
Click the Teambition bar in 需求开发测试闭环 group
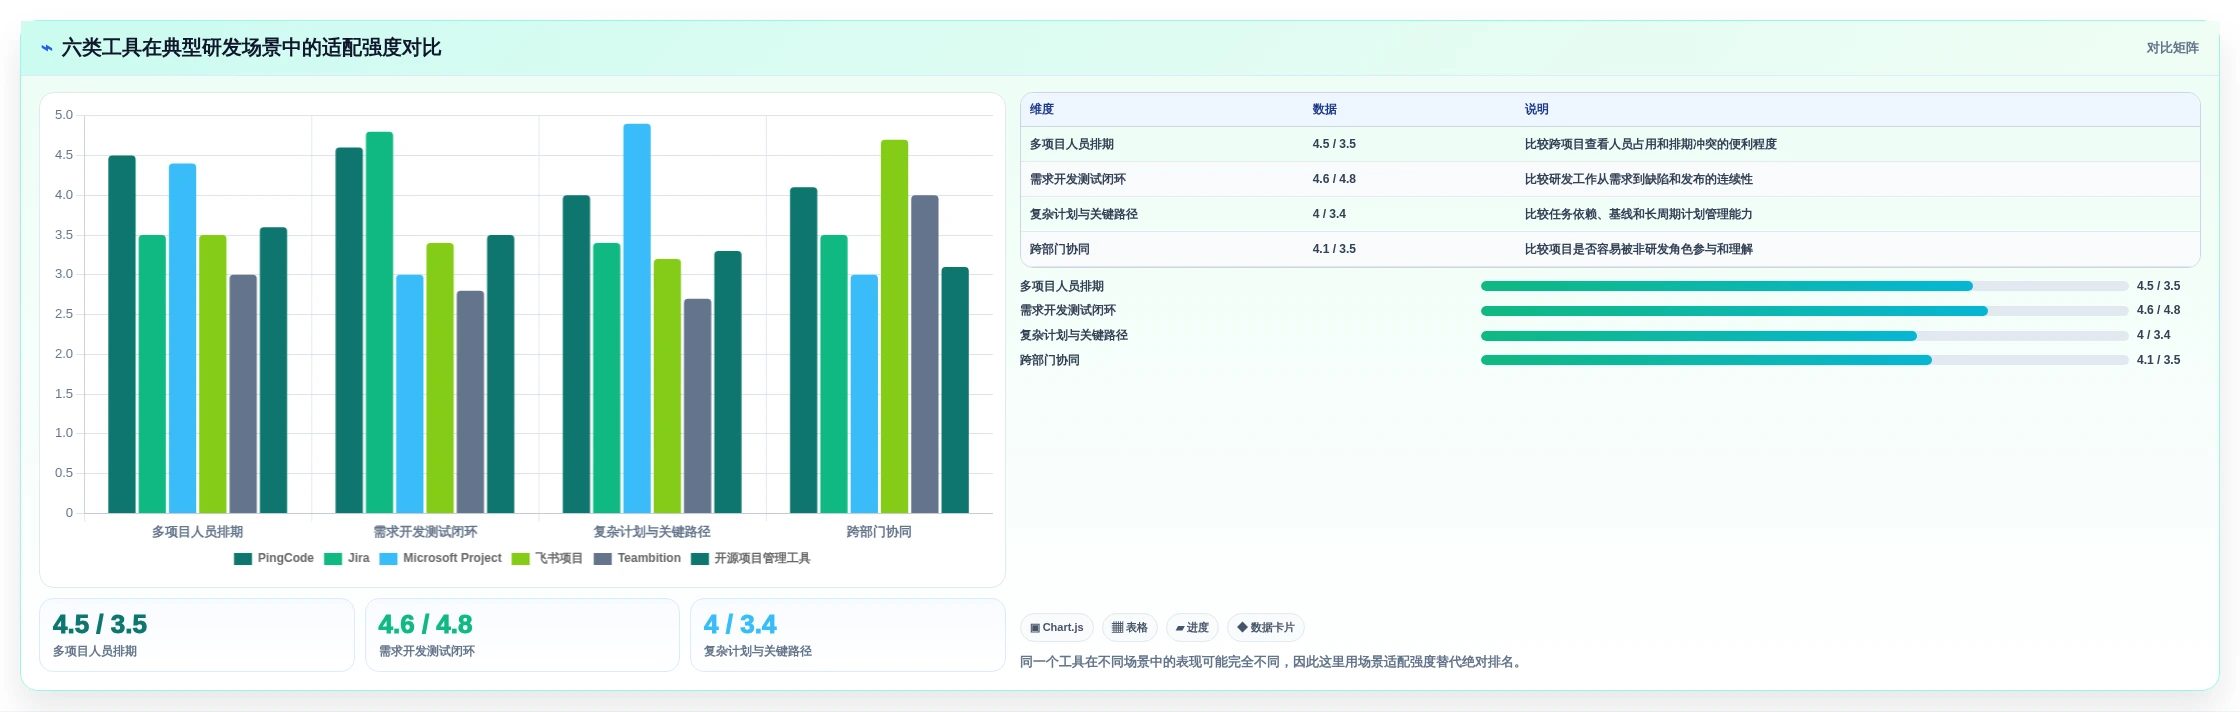coord(470,402)
